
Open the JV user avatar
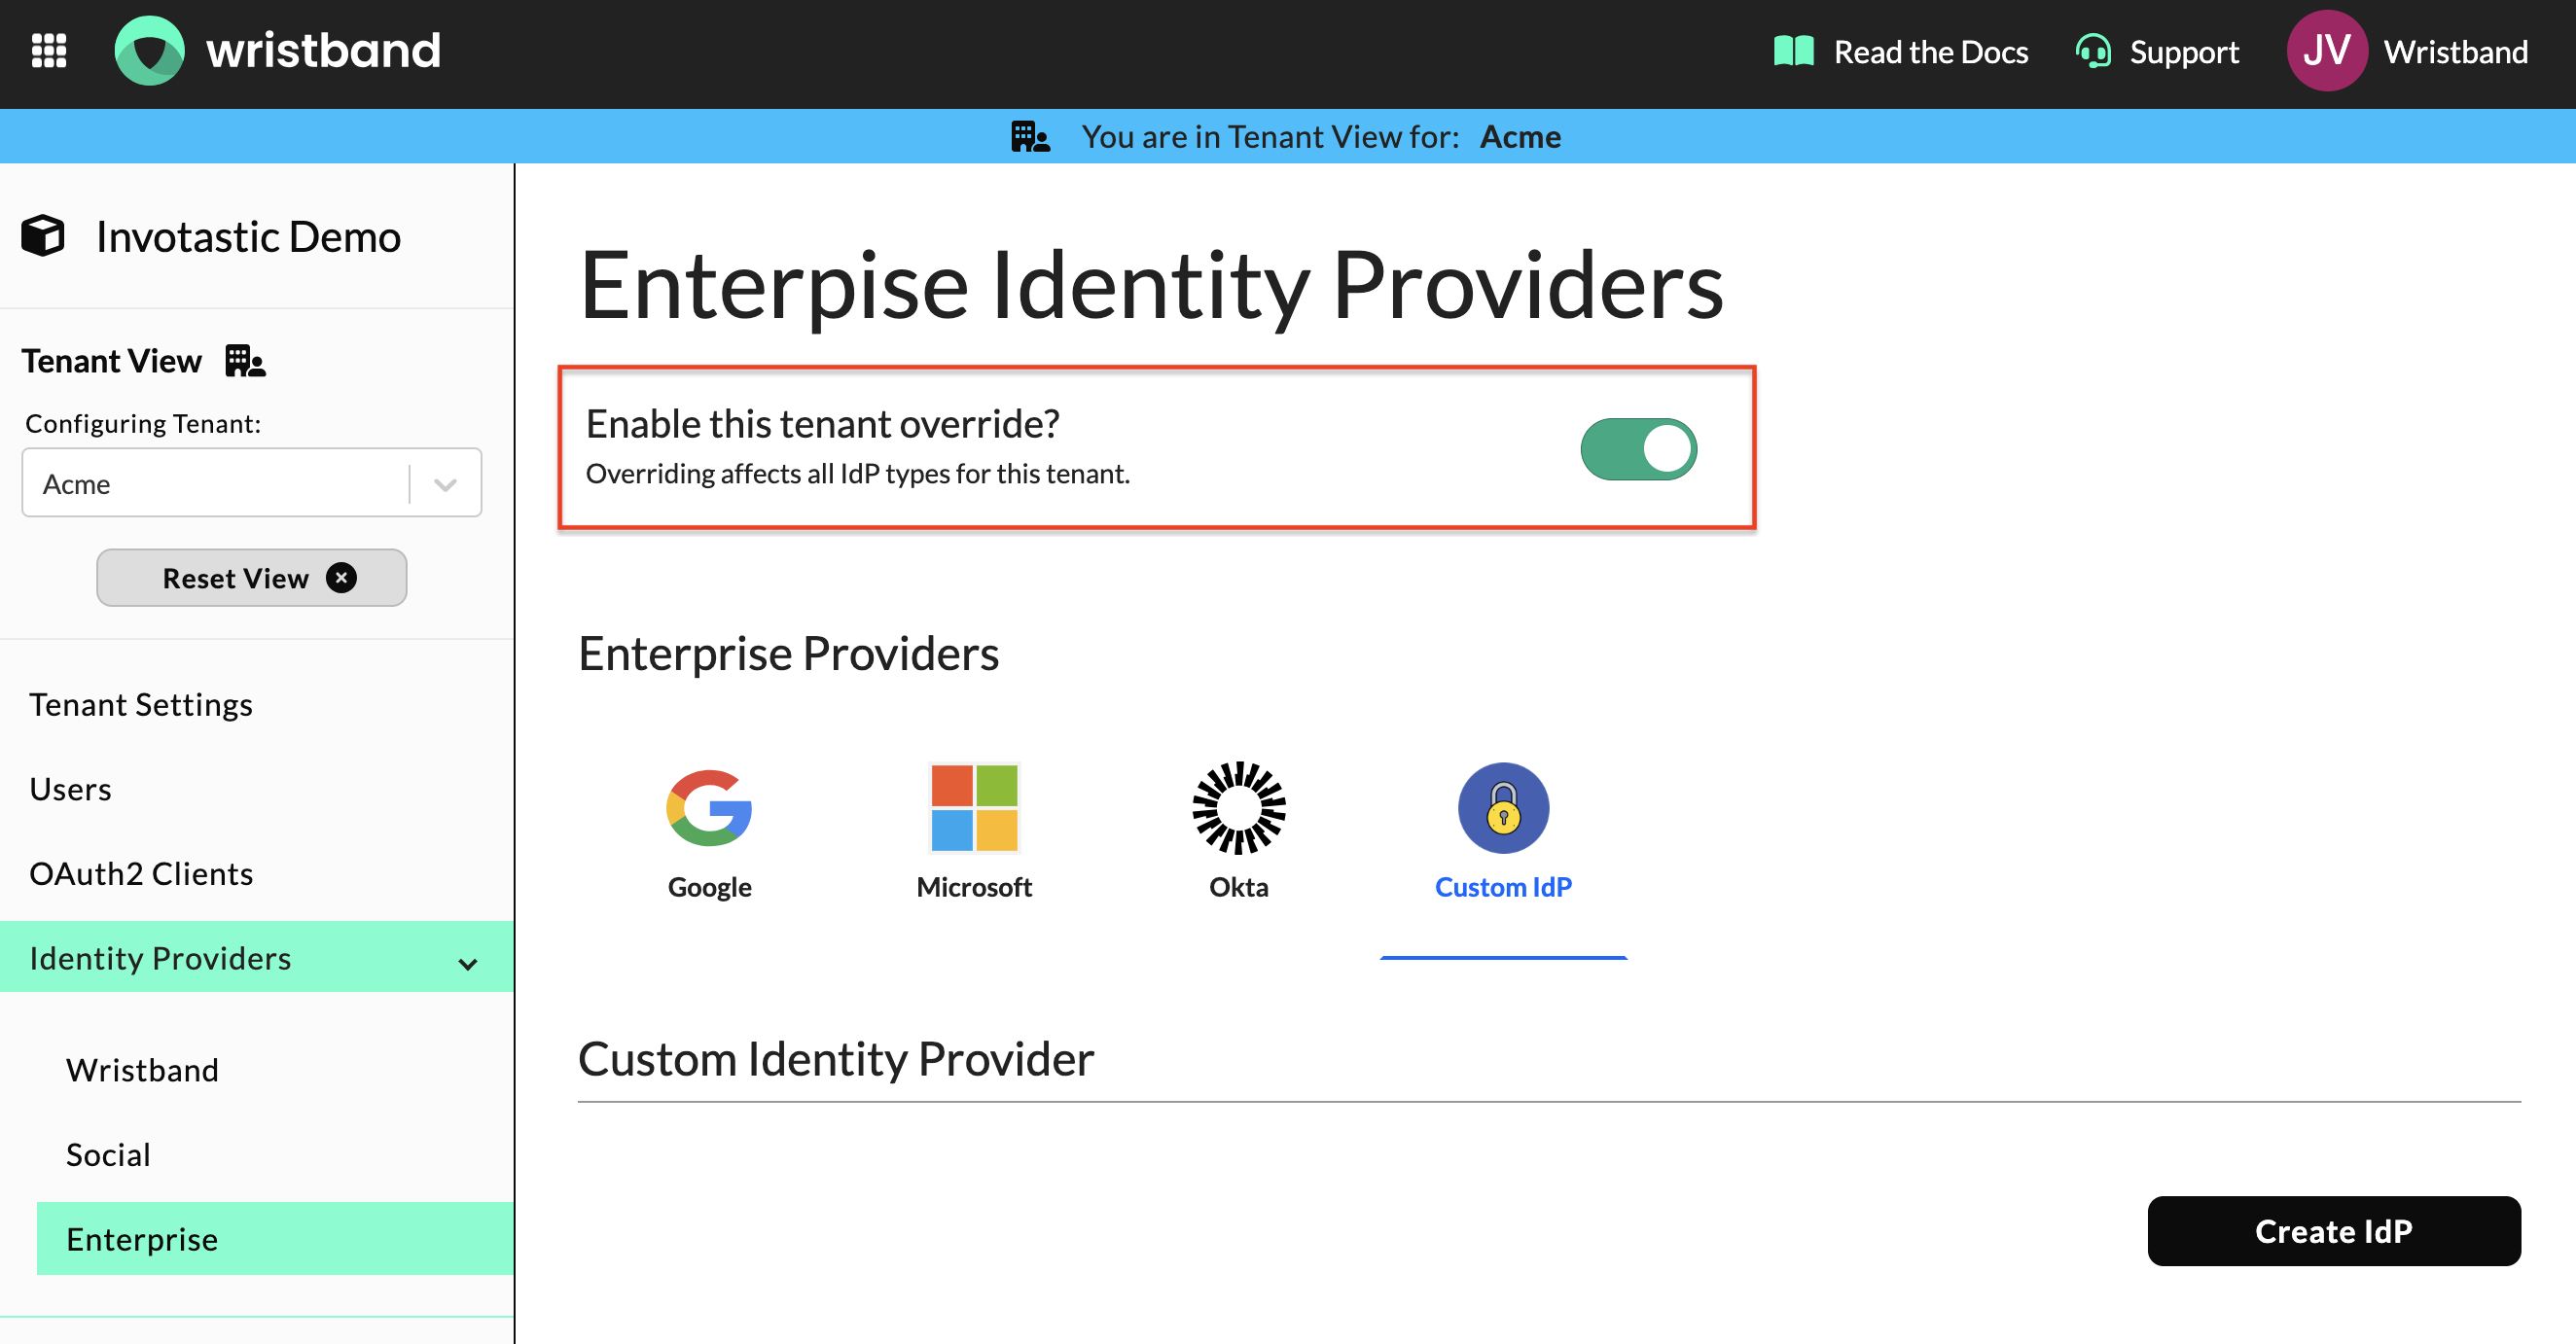pos(2326,51)
